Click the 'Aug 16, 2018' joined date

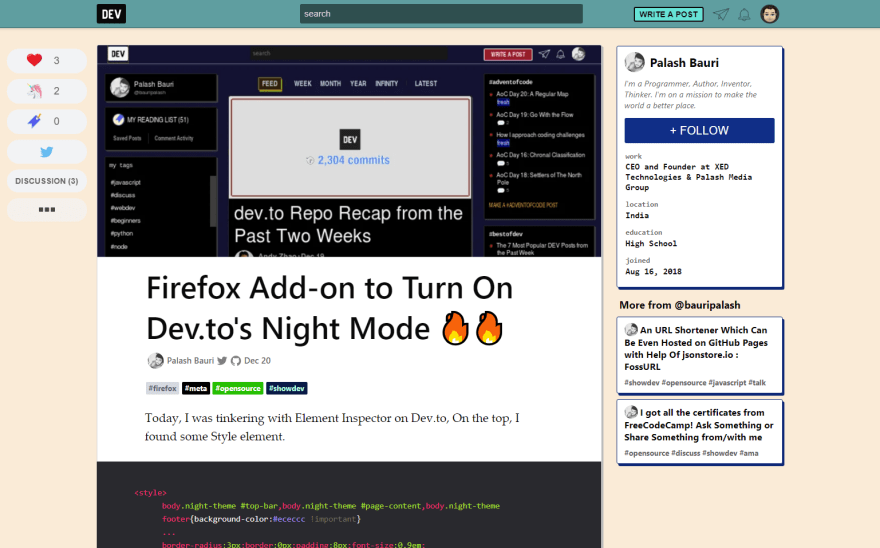point(653,271)
